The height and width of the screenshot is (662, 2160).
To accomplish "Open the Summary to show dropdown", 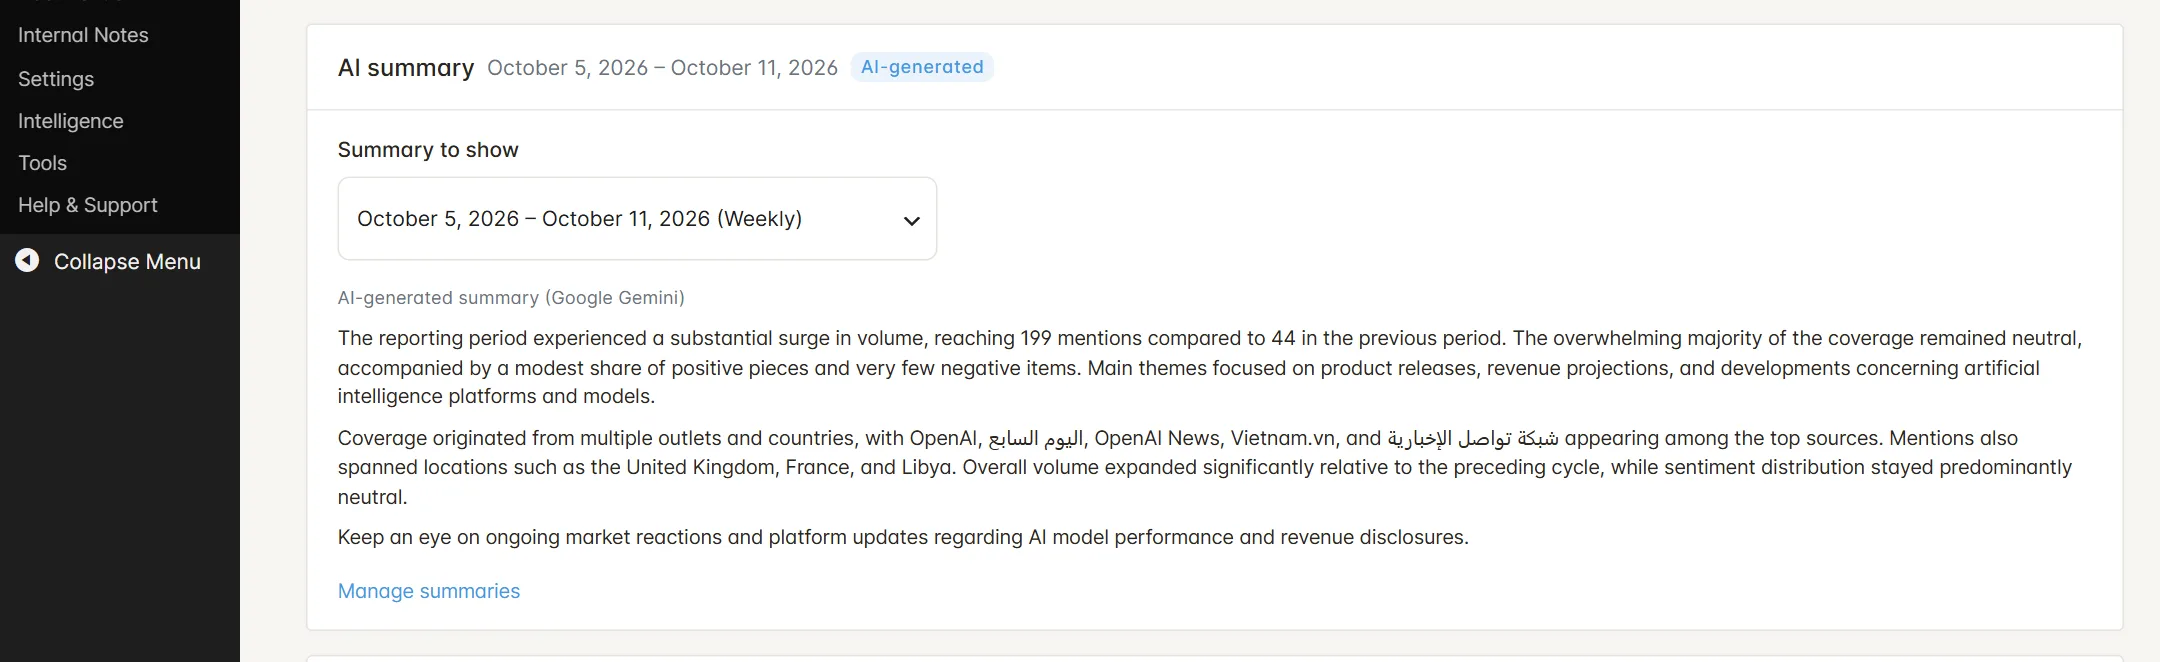I will tap(637, 219).
